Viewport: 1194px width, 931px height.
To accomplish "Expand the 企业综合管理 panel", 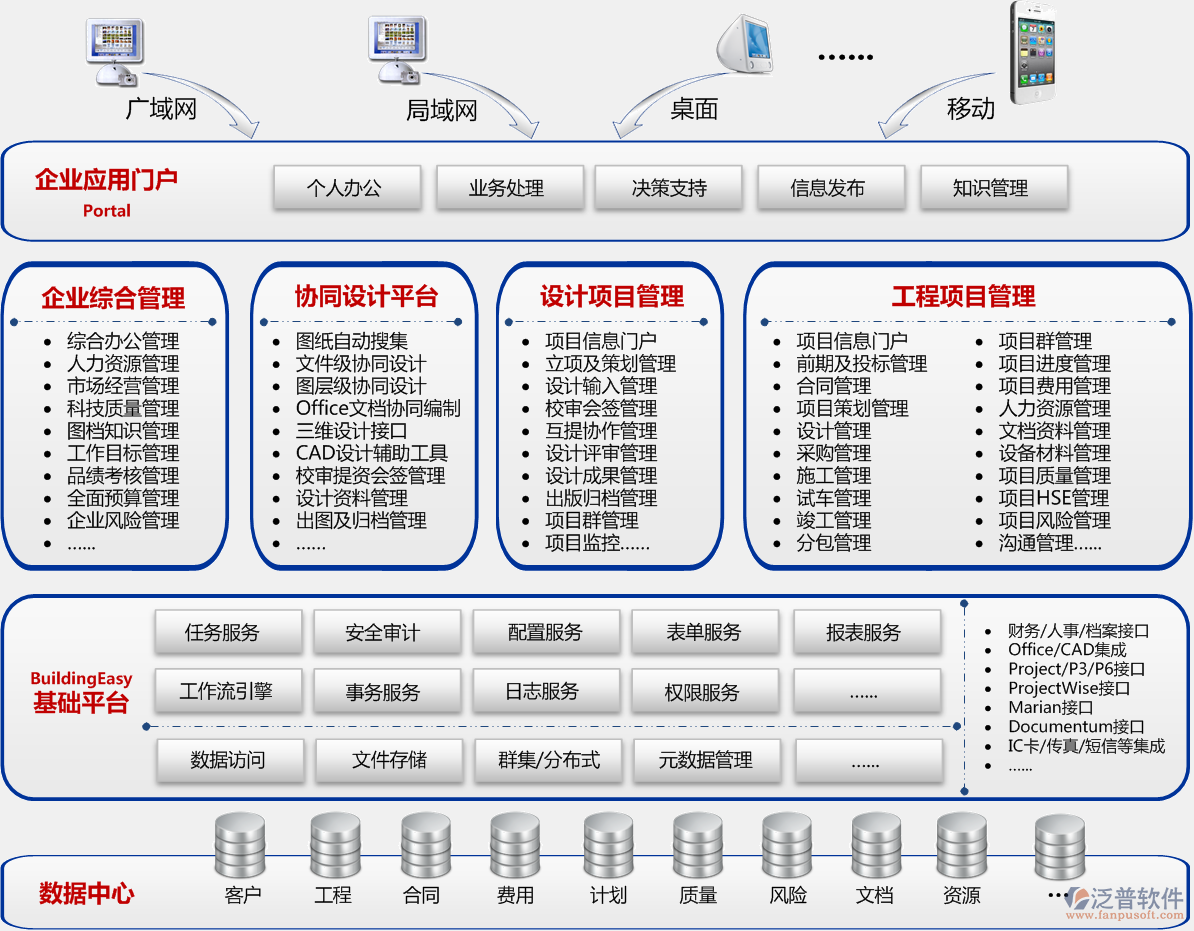I will [x=111, y=296].
